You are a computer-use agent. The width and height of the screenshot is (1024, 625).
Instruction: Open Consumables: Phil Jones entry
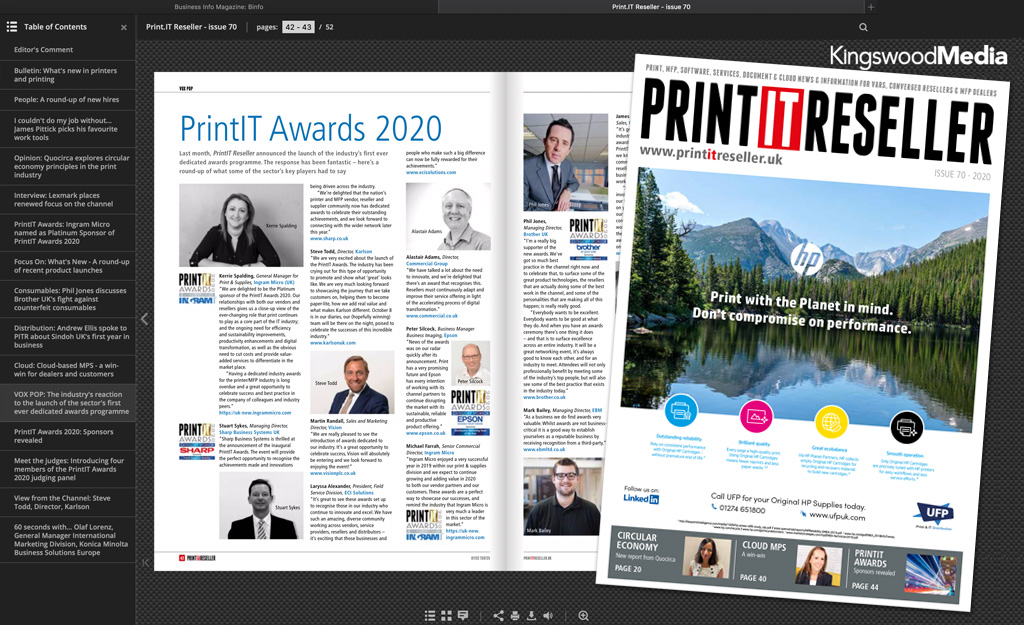click(x=68, y=299)
